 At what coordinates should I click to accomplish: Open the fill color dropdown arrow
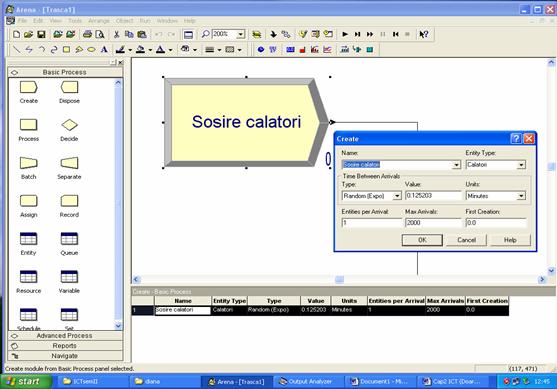coord(150,50)
